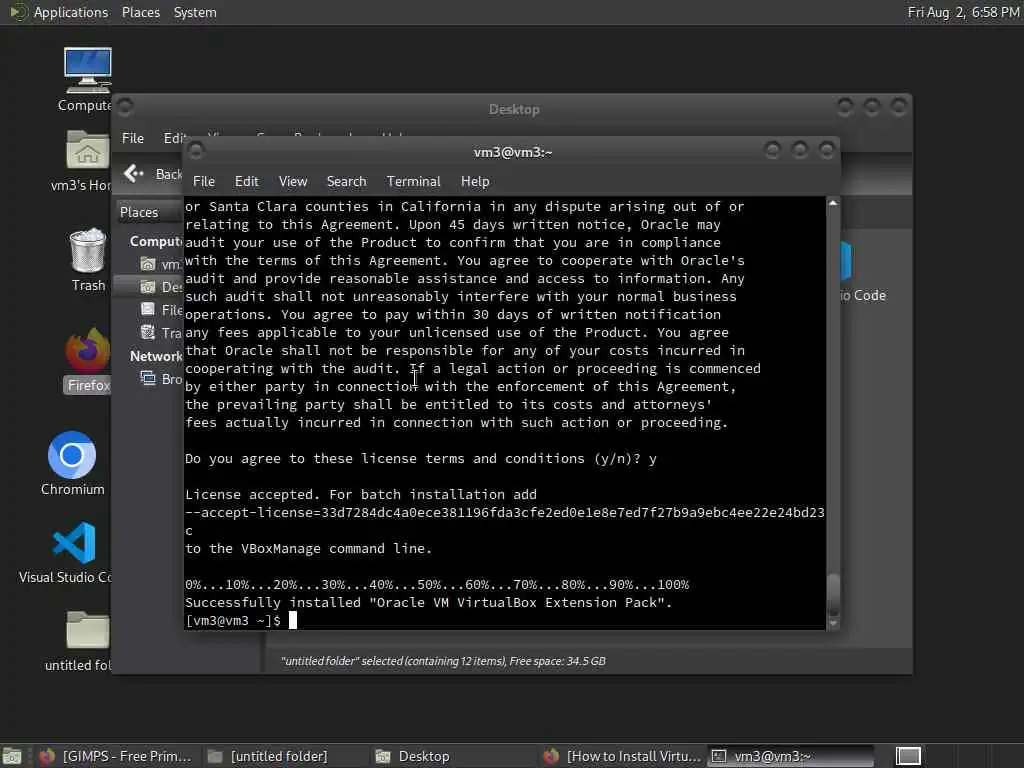This screenshot has width=1024, height=768.
Task: Click the vm3@vm3:~ terminal title bar
Action: (x=513, y=152)
